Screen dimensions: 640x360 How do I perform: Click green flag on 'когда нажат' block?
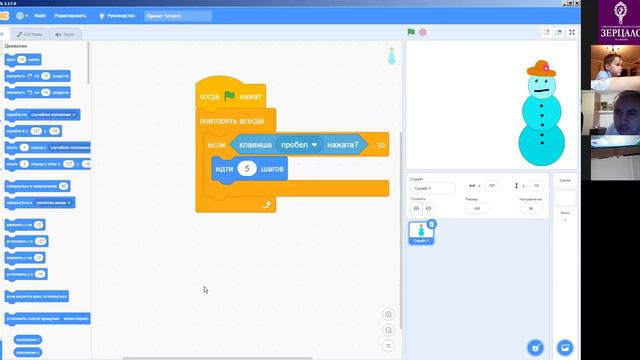pyautogui.click(x=230, y=96)
